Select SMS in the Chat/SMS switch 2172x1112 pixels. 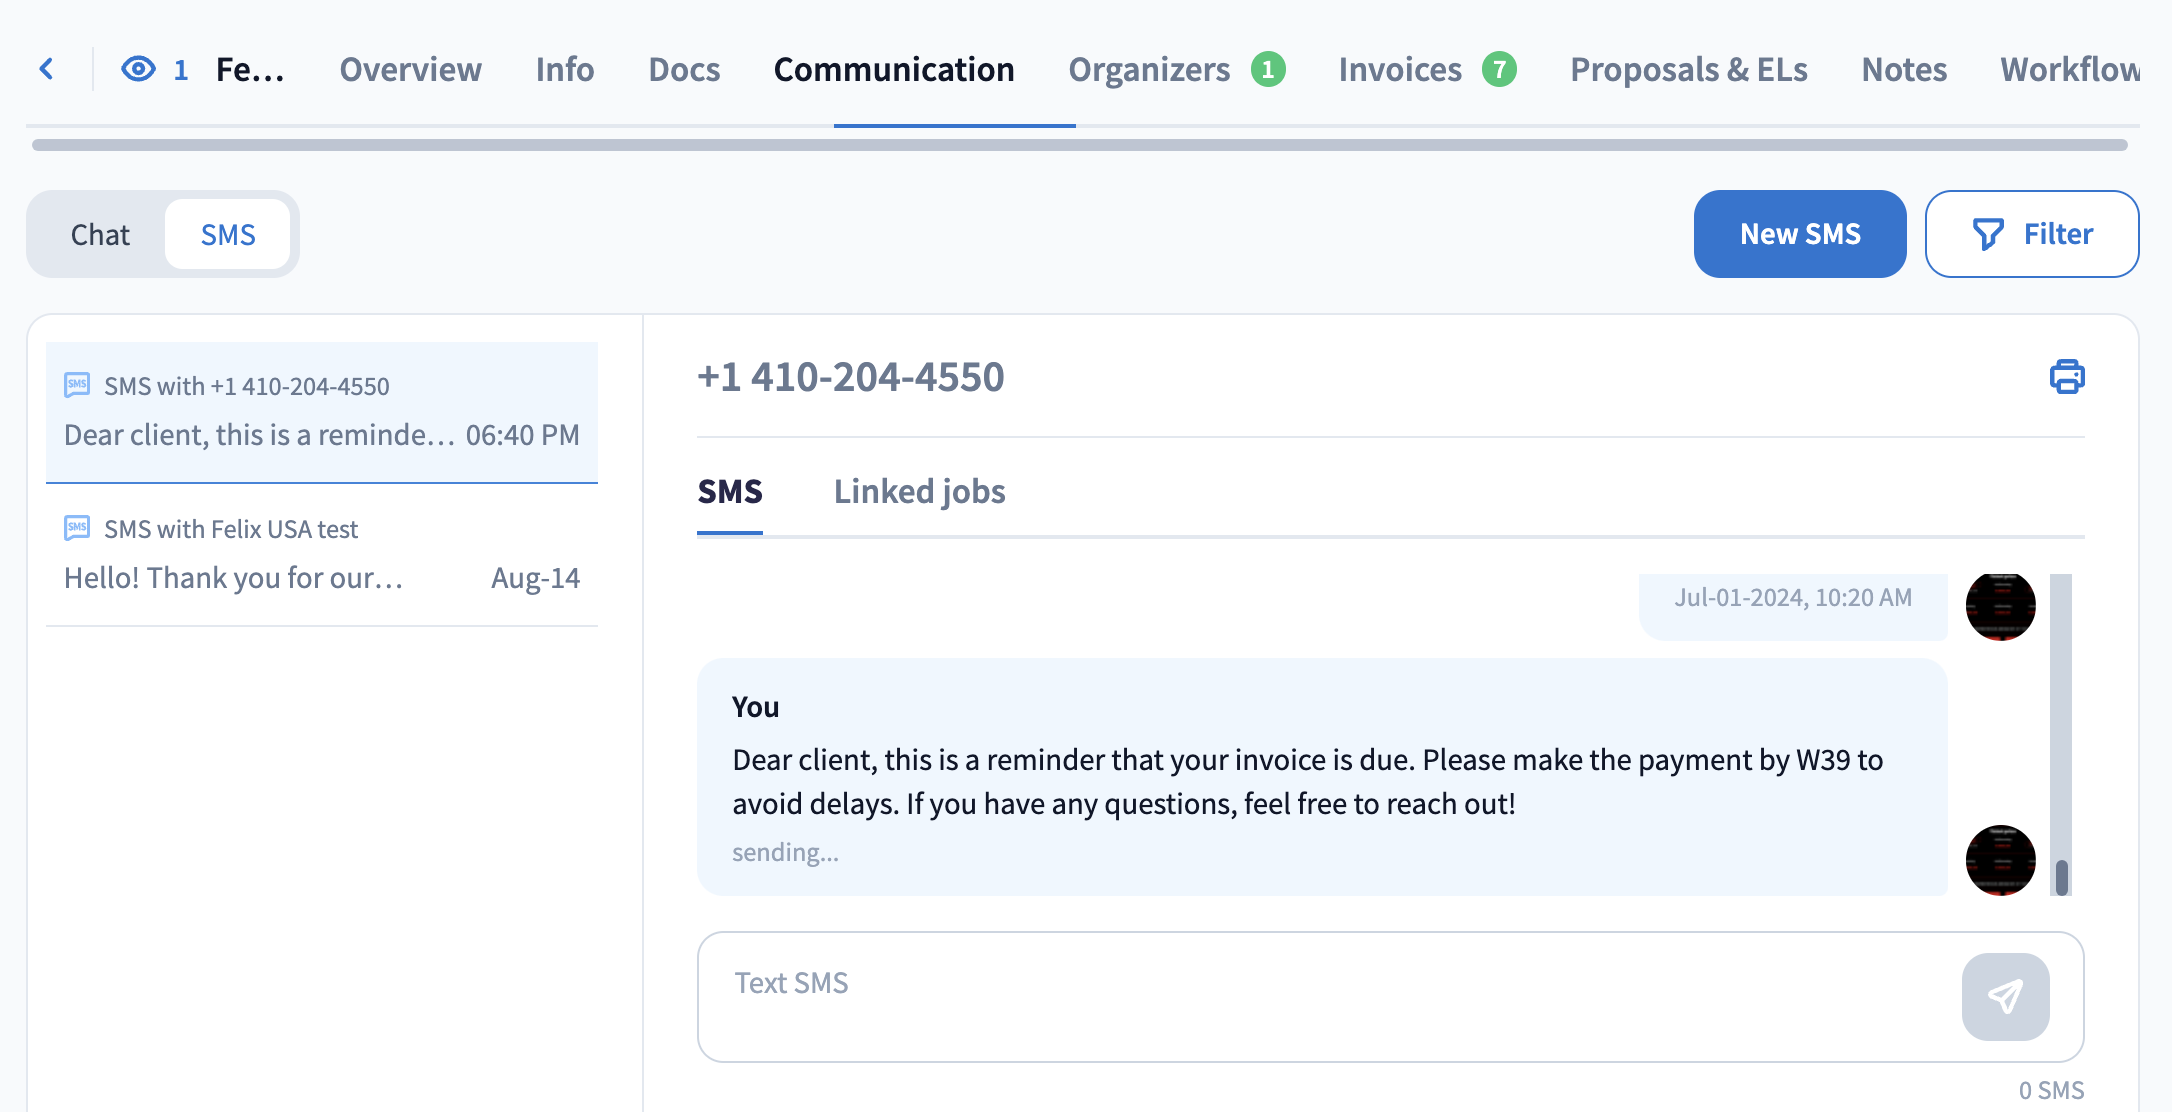(x=228, y=233)
